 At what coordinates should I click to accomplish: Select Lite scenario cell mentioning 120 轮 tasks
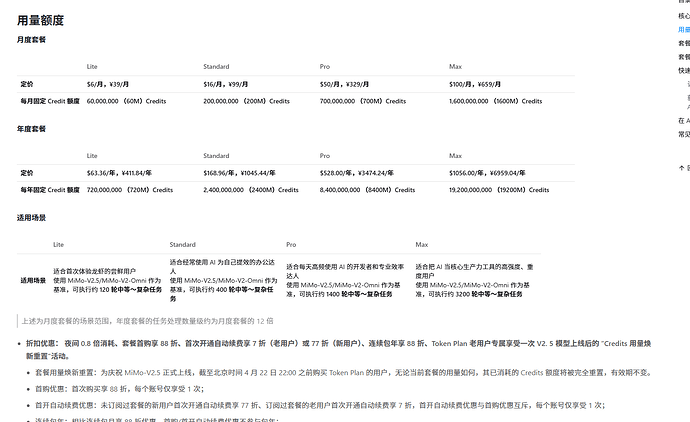point(108,280)
